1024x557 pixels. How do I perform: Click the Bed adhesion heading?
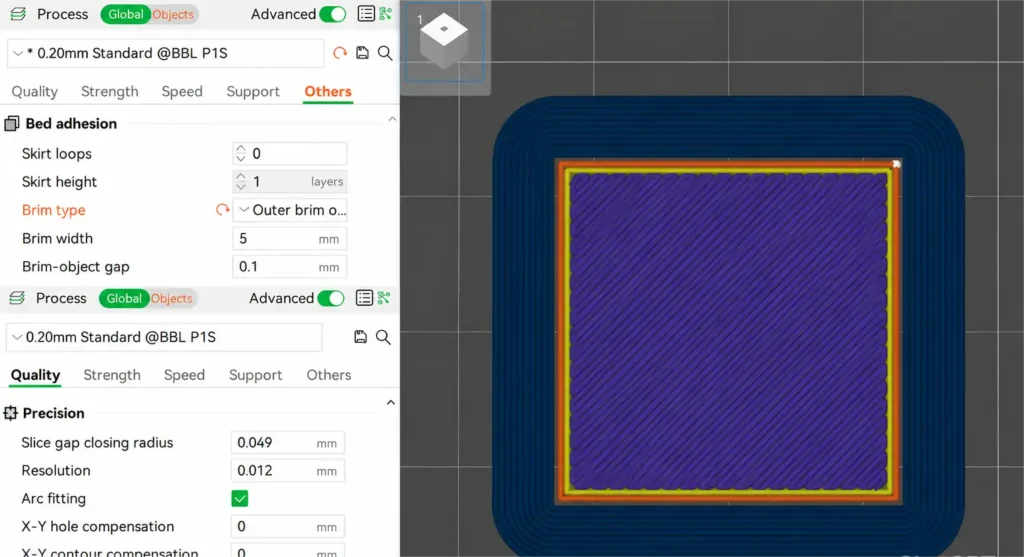click(x=71, y=123)
